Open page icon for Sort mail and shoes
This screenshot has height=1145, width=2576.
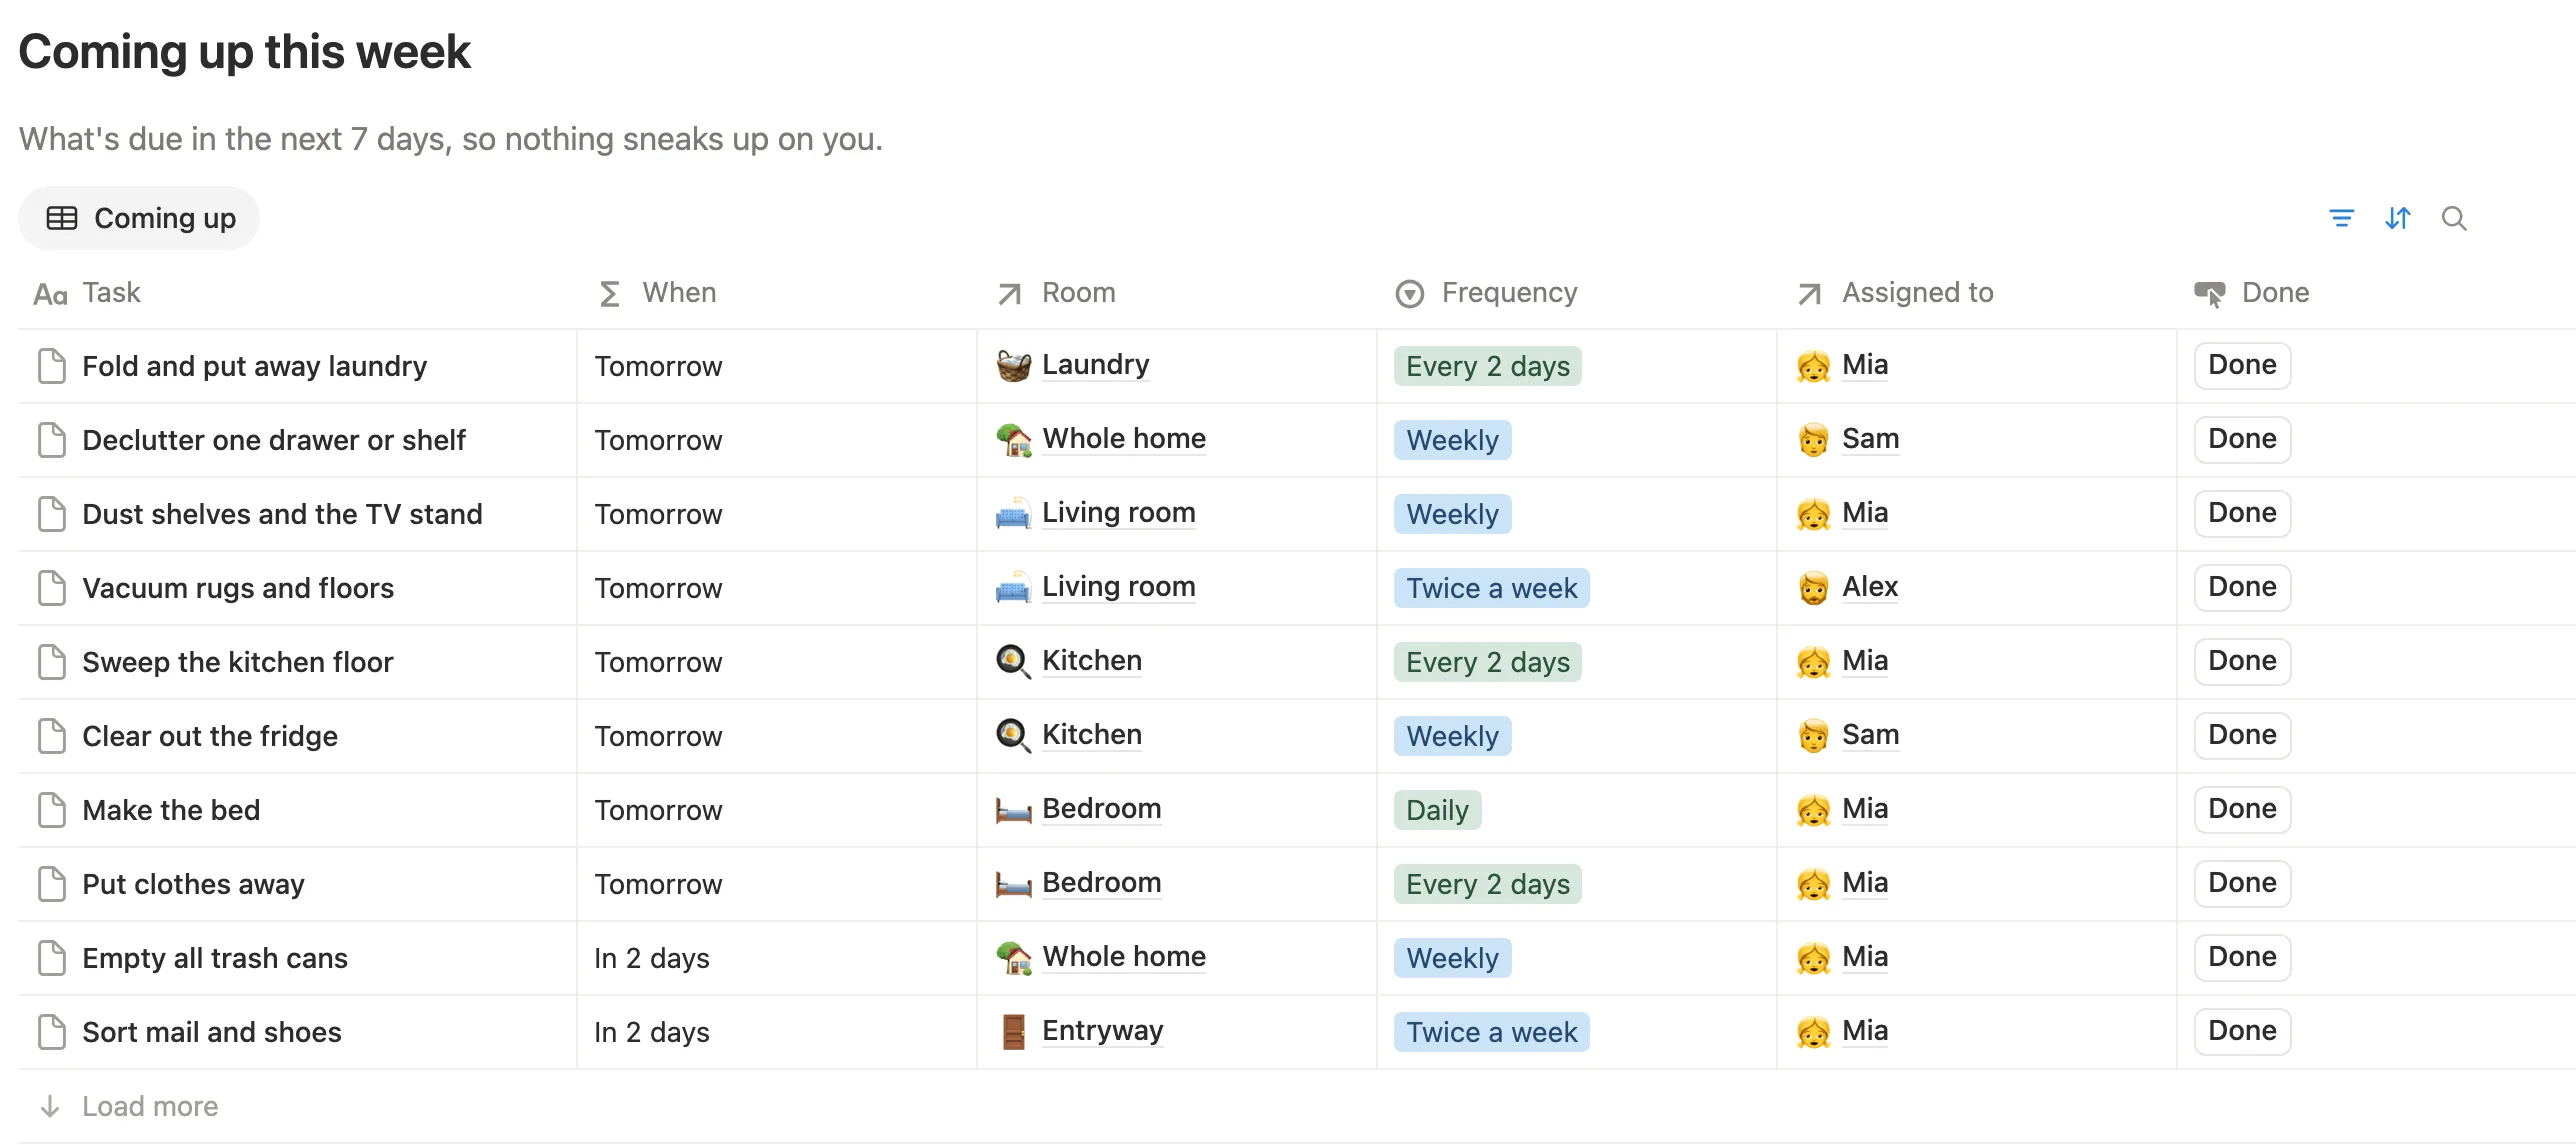pyautogui.click(x=52, y=1032)
